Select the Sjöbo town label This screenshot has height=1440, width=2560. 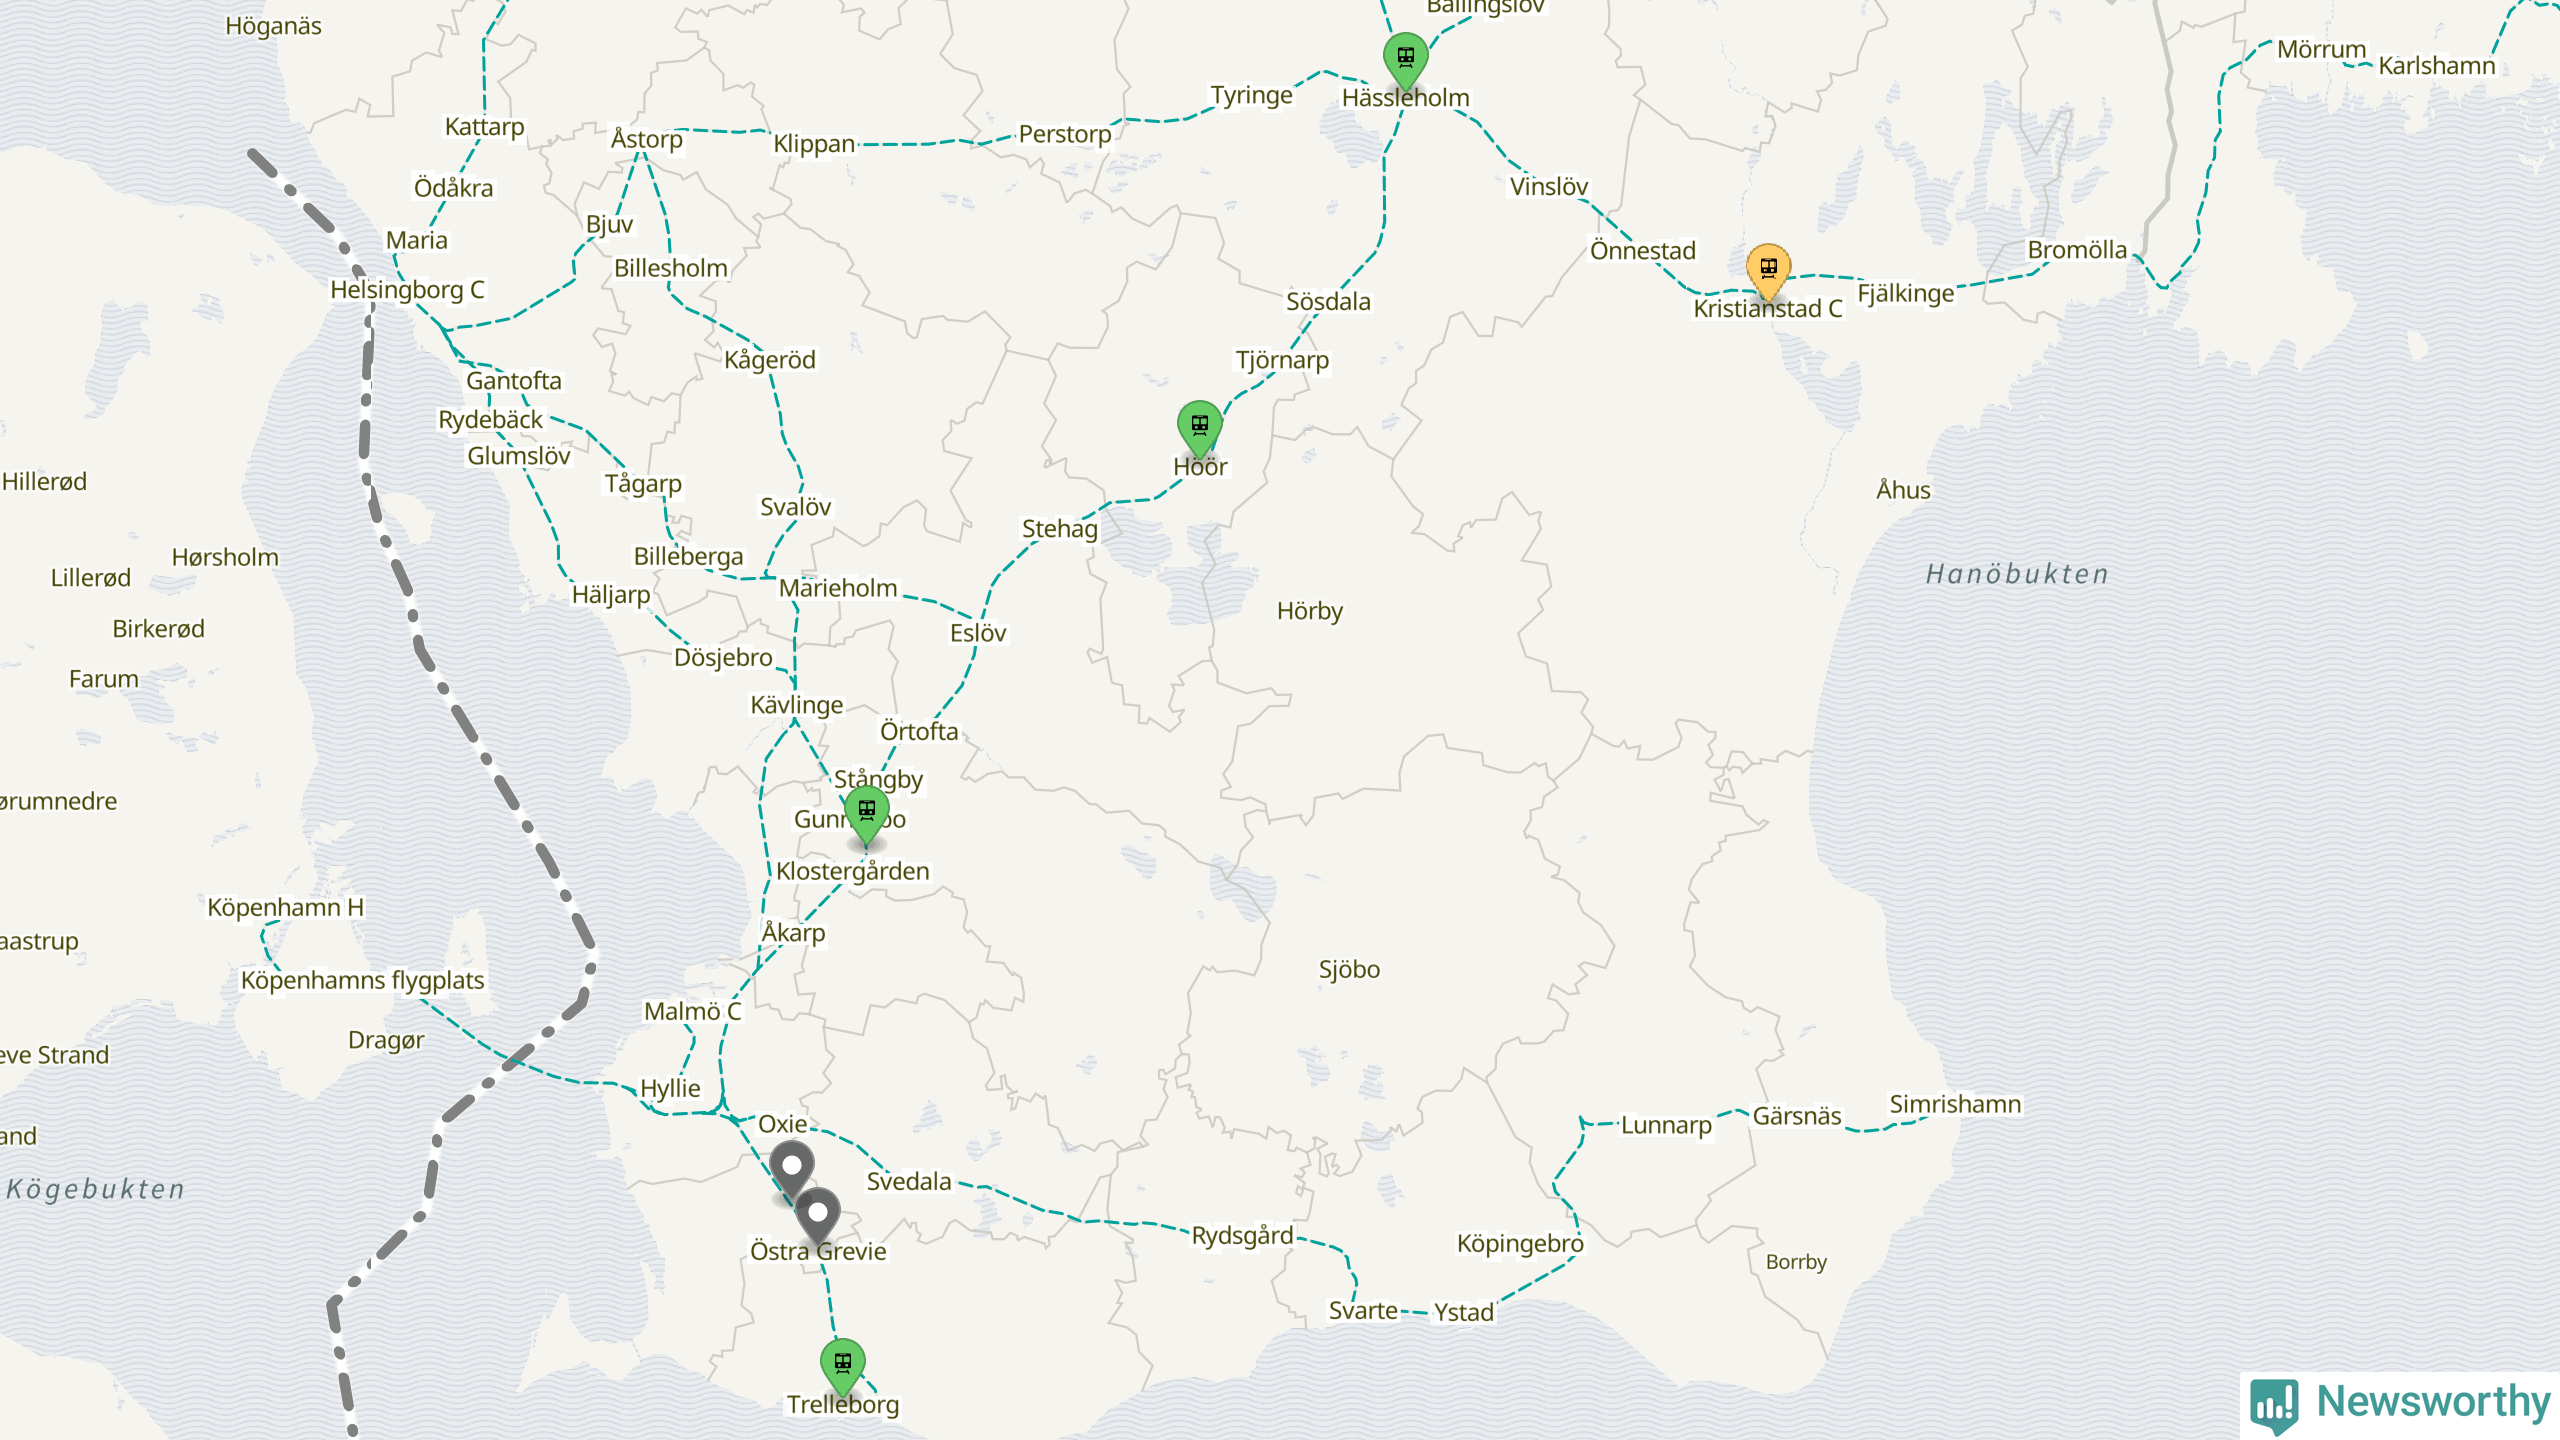point(1348,969)
